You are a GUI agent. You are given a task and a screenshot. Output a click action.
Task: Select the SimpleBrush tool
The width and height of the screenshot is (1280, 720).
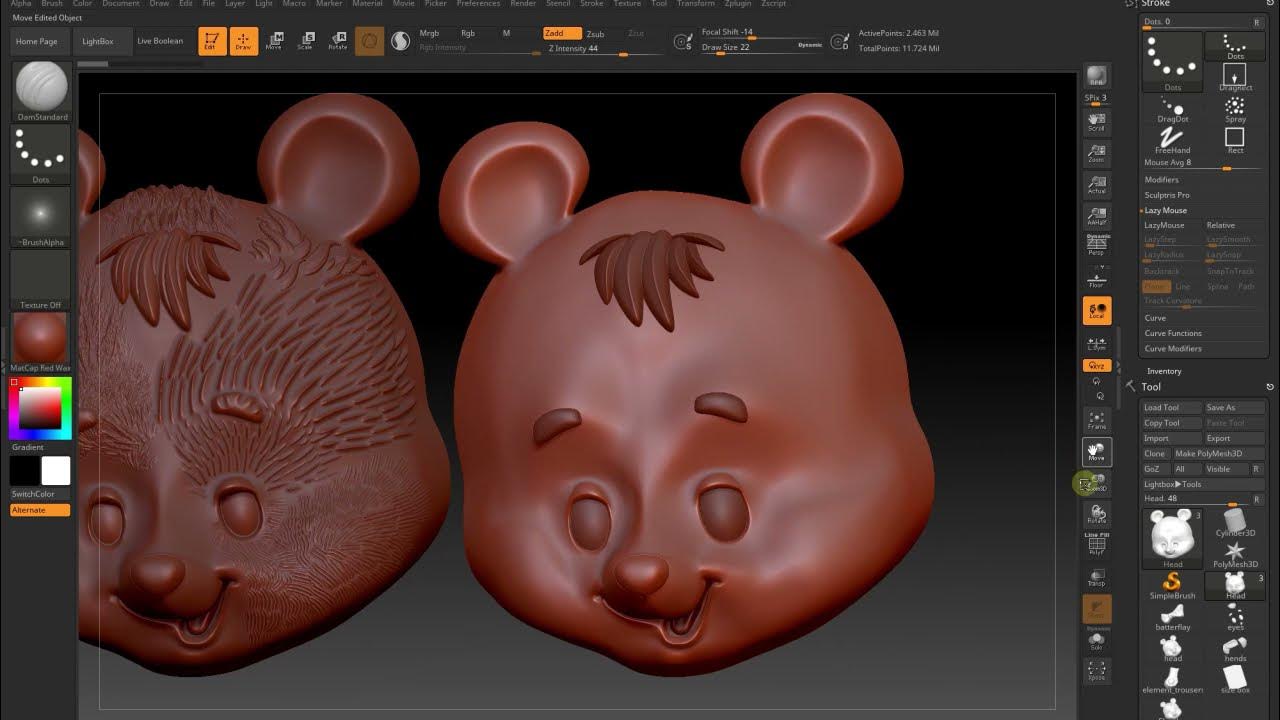tap(1173, 585)
